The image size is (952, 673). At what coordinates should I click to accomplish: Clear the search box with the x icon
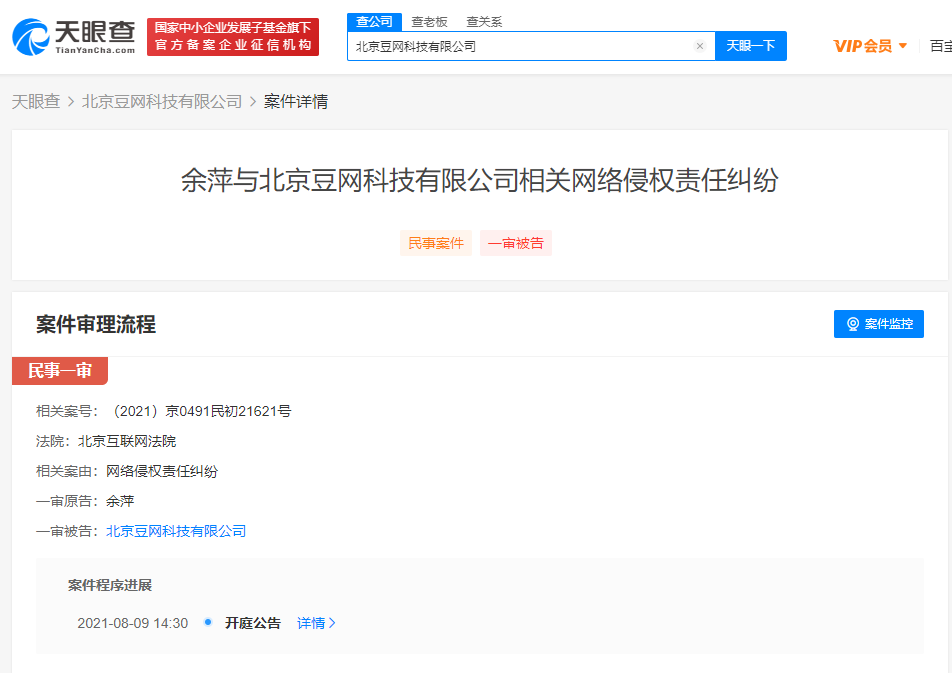point(699,46)
